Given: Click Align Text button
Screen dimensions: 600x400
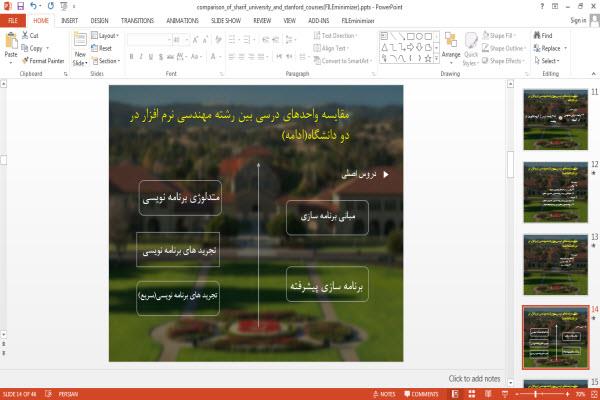Looking at the screenshot, I should coord(331,48).
